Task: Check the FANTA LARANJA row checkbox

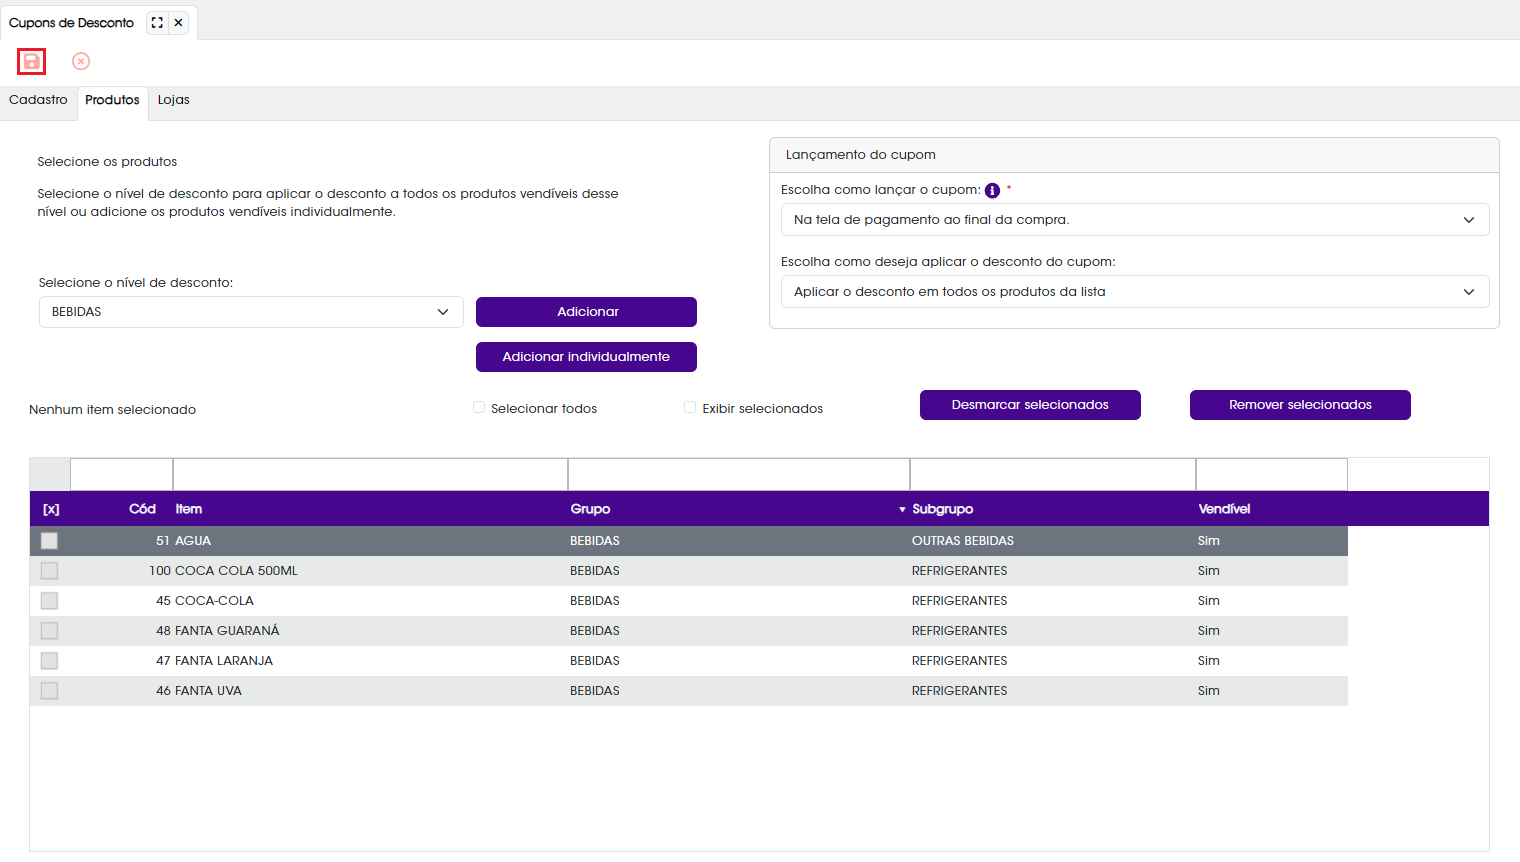Action: click(49, 661)
